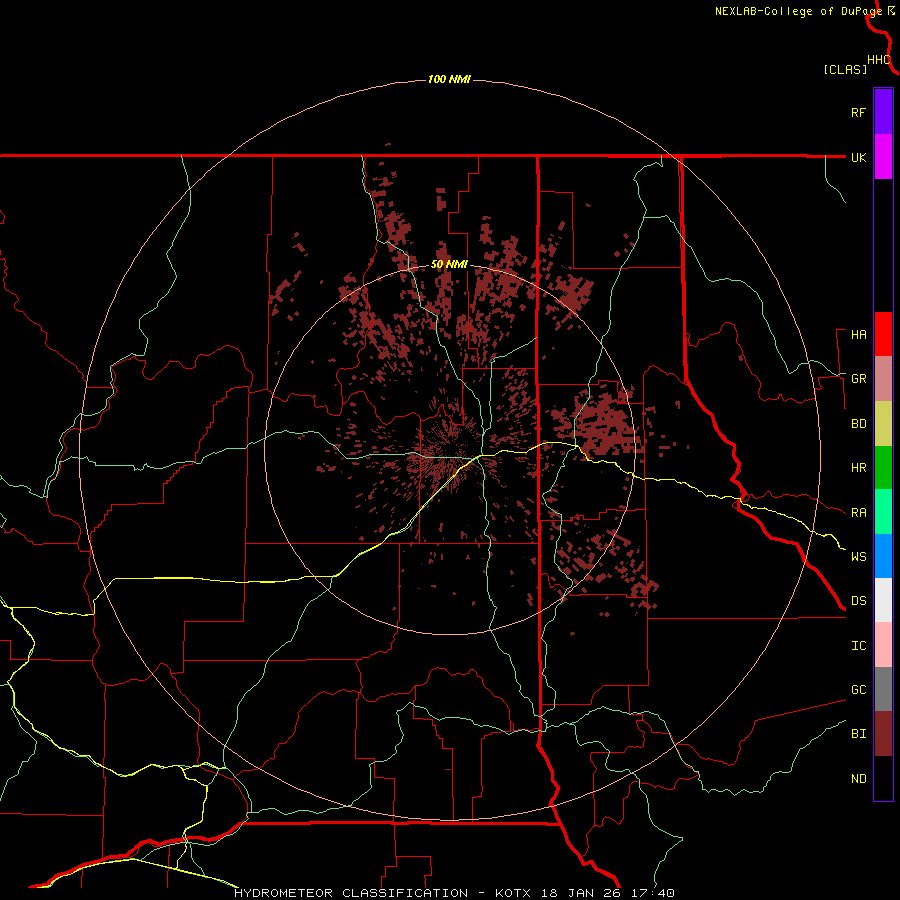Screen dimensions: 900x900
Task: Click the WS legend label text
Action: pos(859,557)
